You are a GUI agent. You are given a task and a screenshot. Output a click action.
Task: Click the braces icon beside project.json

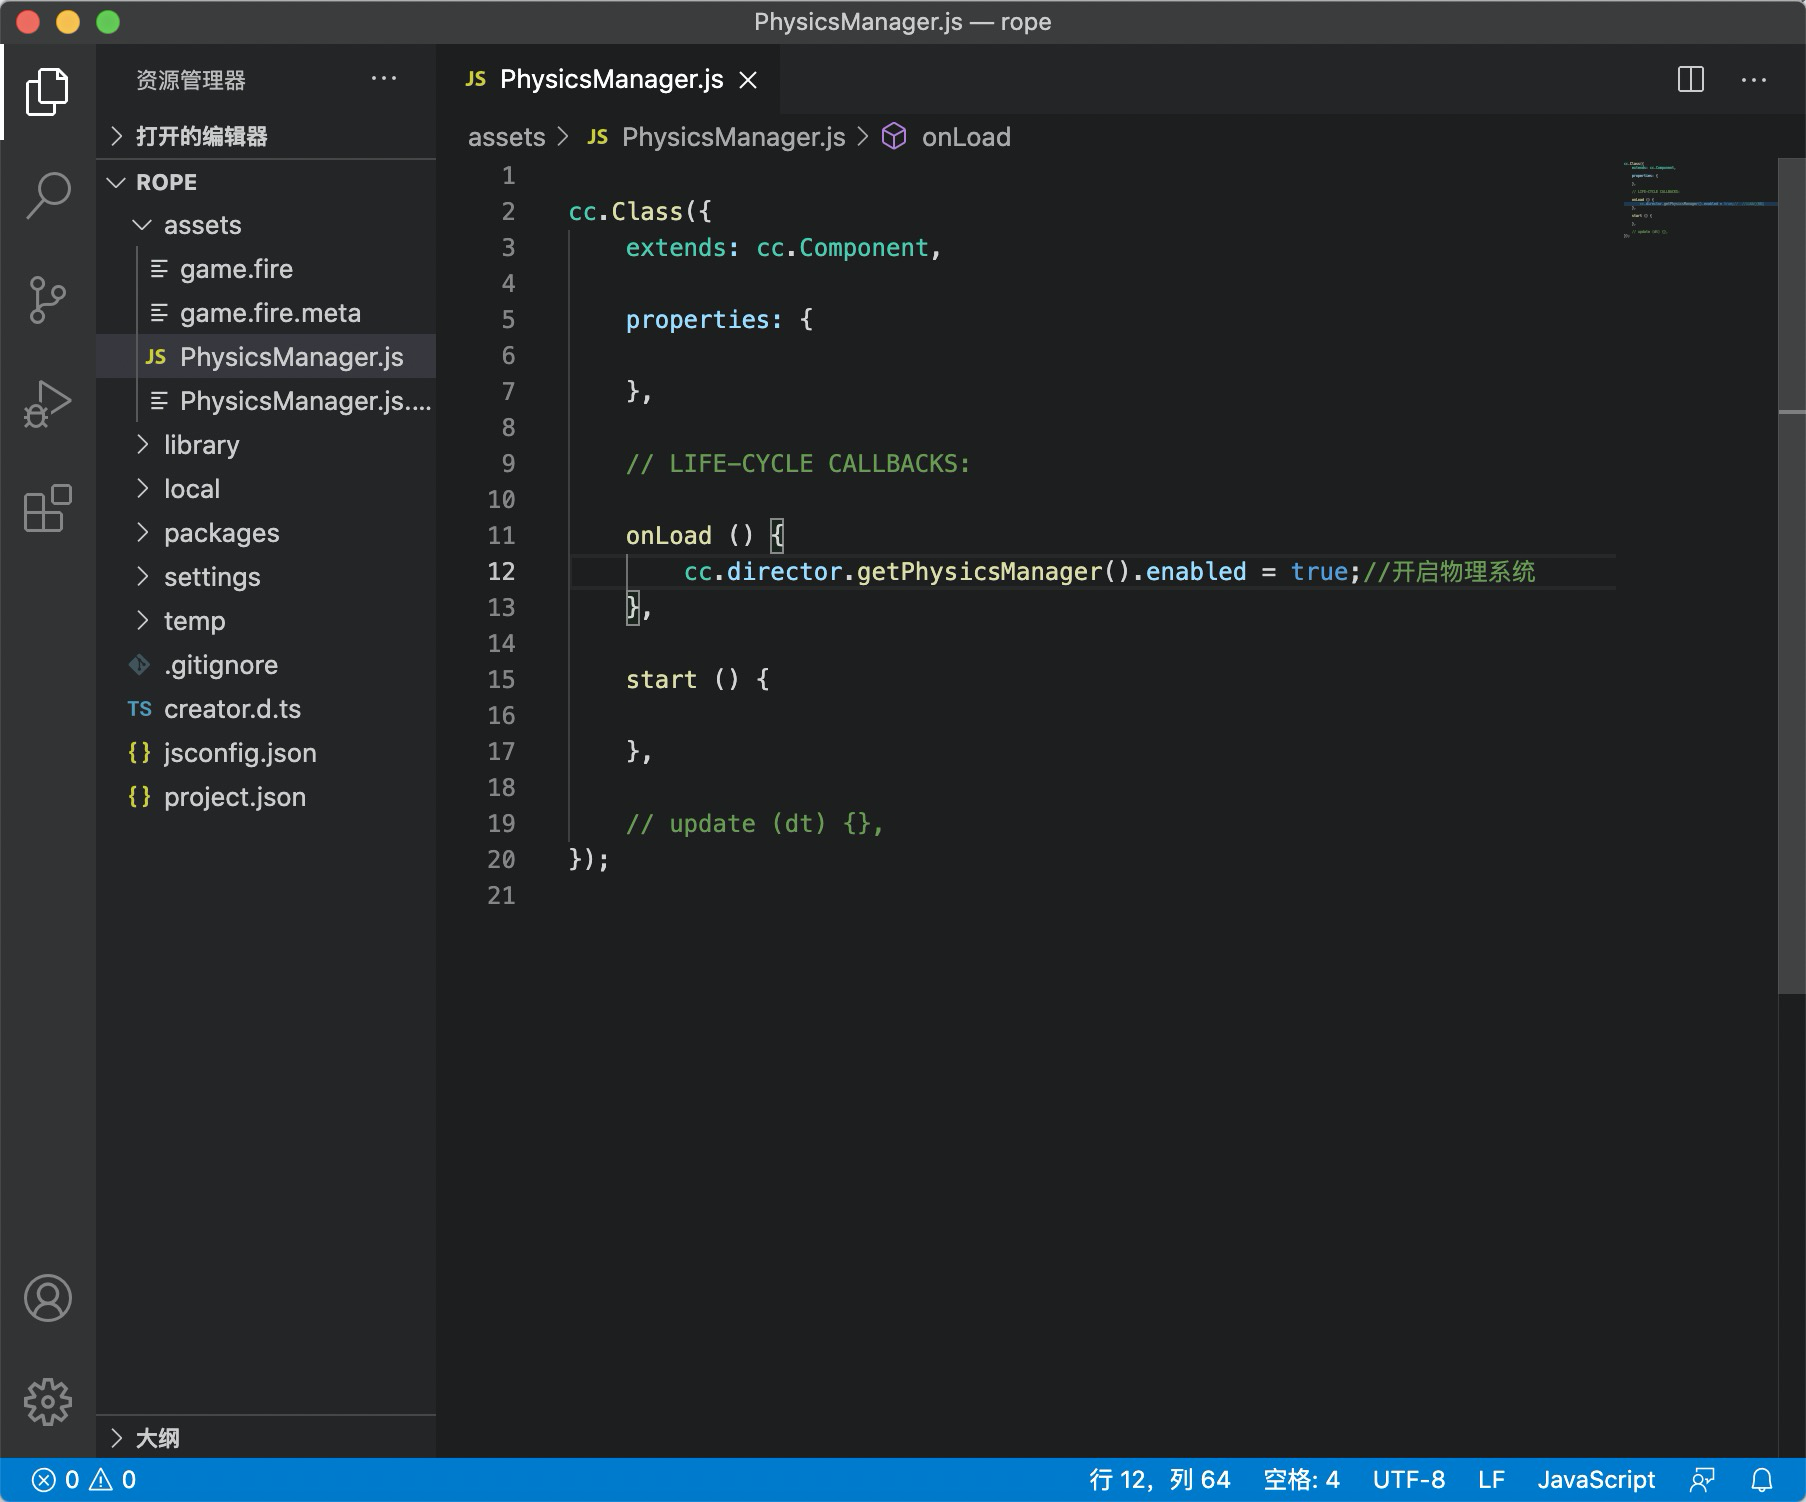(x=139, y=797)
